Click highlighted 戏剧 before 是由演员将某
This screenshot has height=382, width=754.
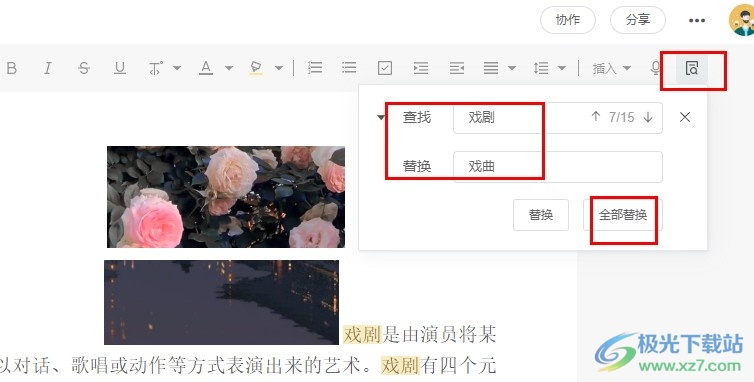point(362,334)
